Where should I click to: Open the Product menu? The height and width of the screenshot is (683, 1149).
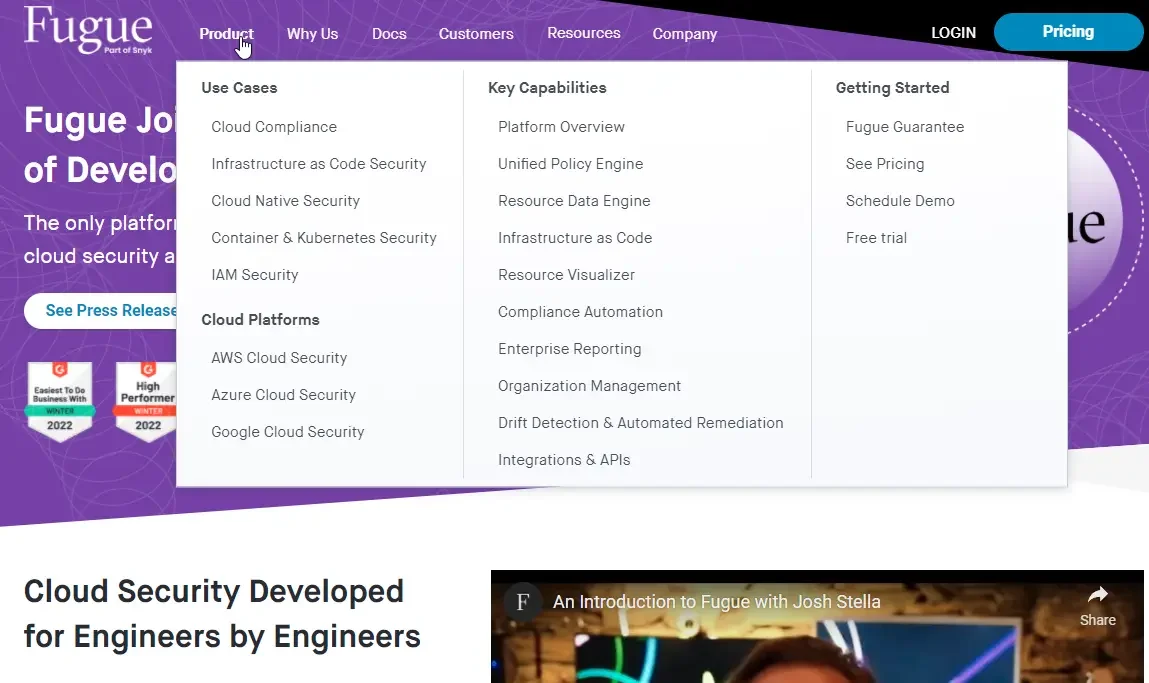(x=226, y=34)
